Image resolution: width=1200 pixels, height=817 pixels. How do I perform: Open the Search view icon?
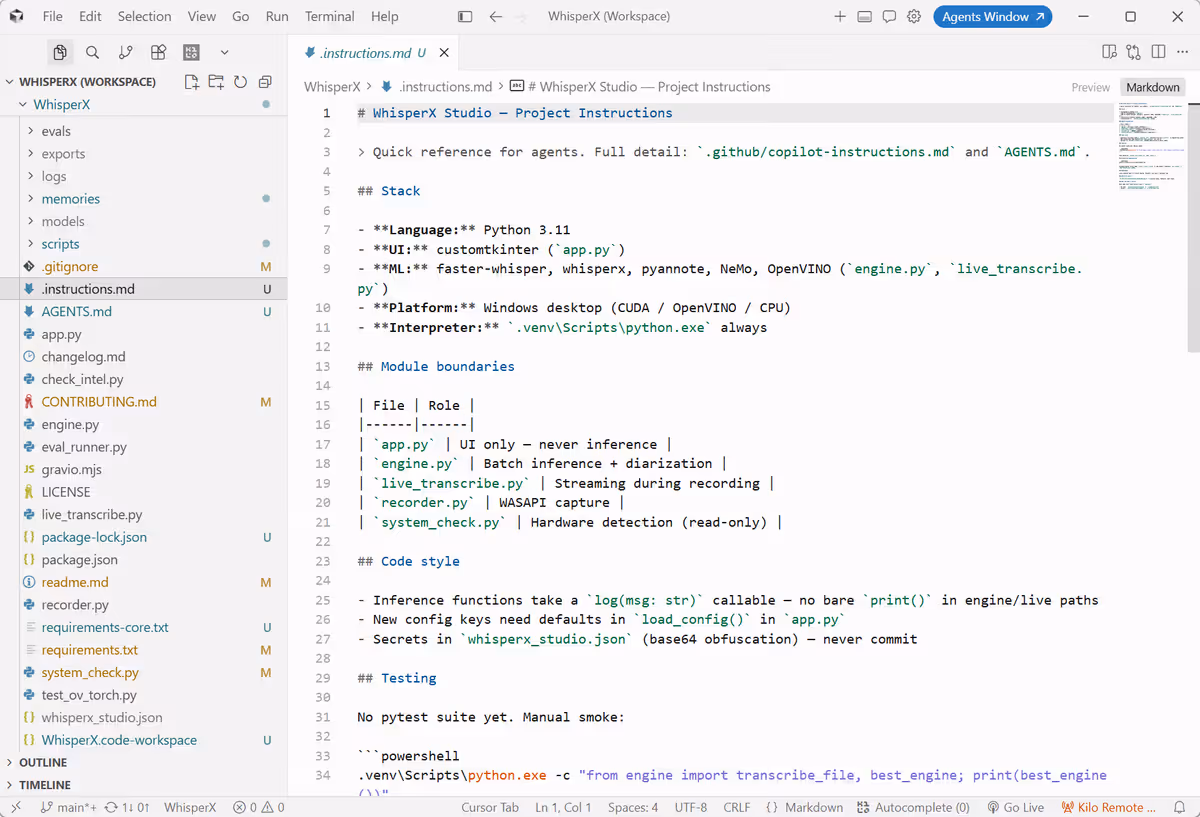(92, 52)
